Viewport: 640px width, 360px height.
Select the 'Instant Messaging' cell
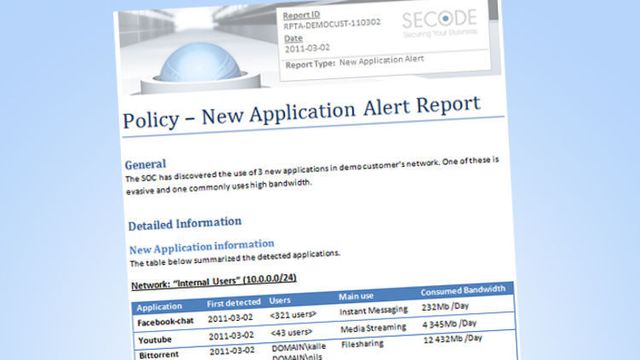point(373,311)
